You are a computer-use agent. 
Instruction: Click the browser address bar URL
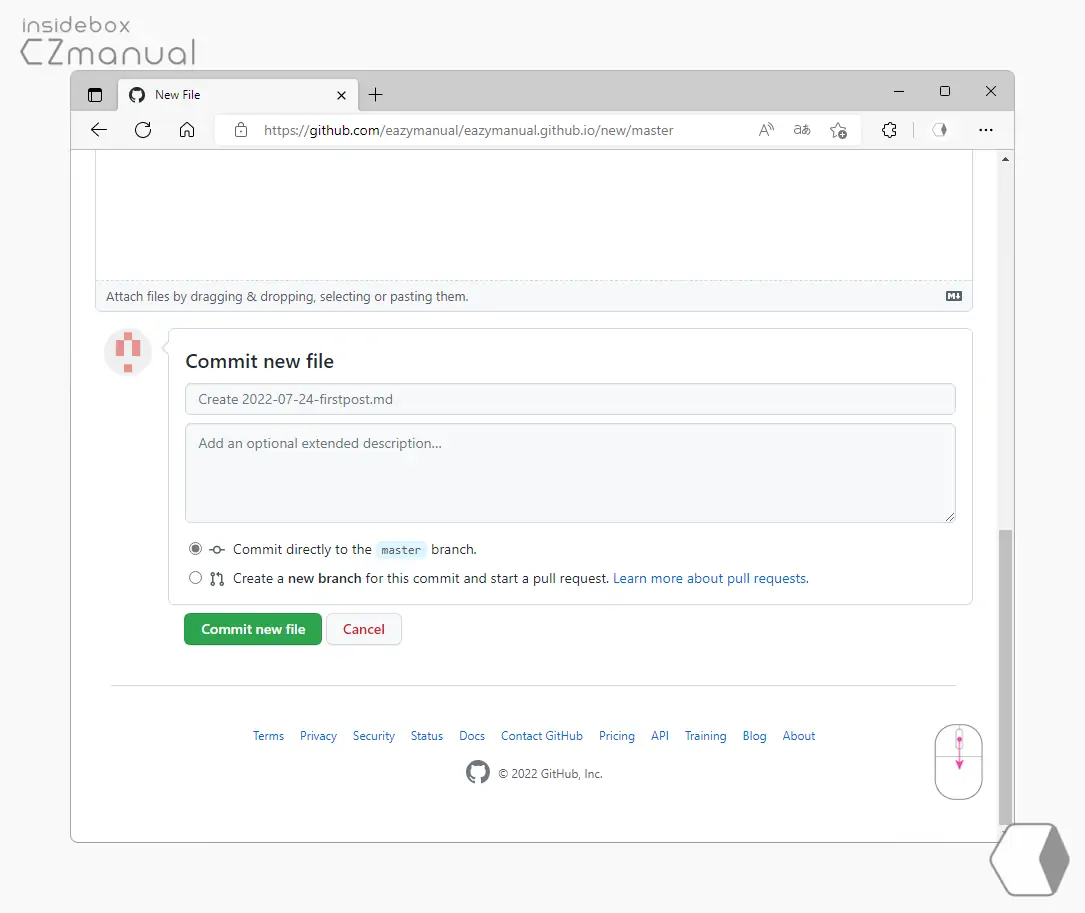pos(468,130)
